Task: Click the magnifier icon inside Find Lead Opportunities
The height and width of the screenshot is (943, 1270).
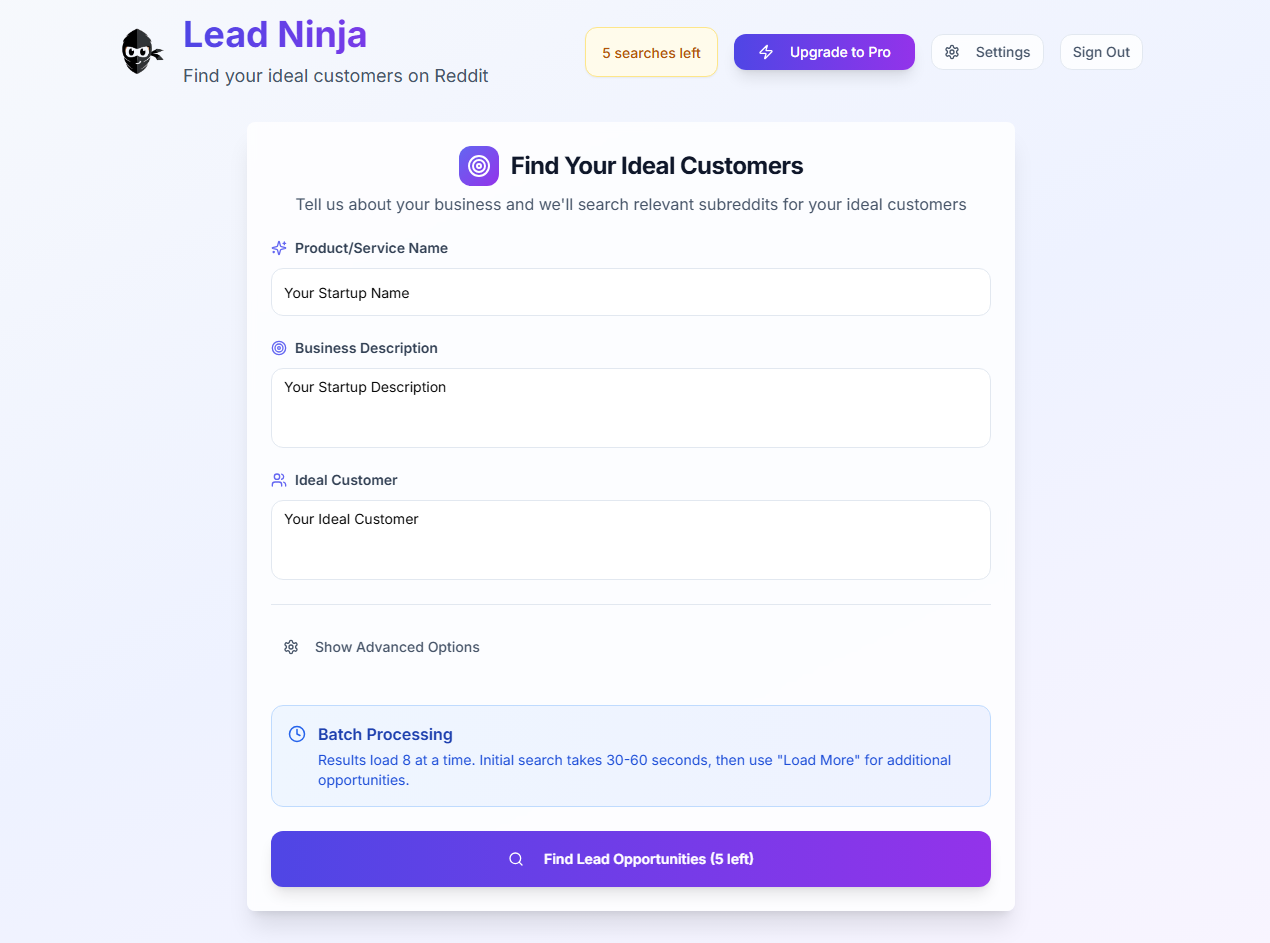Action: (516, 858)
